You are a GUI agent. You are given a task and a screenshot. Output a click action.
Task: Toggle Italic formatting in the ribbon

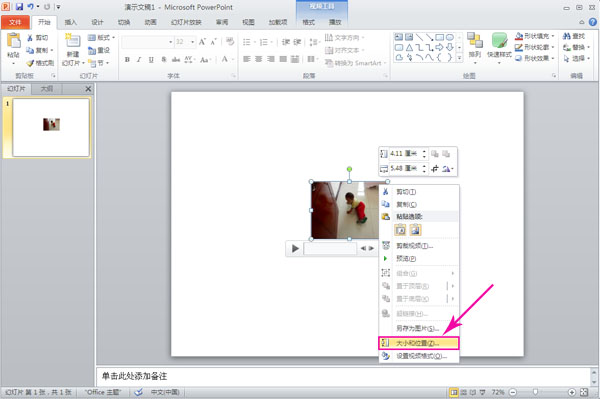coord(139,59)
